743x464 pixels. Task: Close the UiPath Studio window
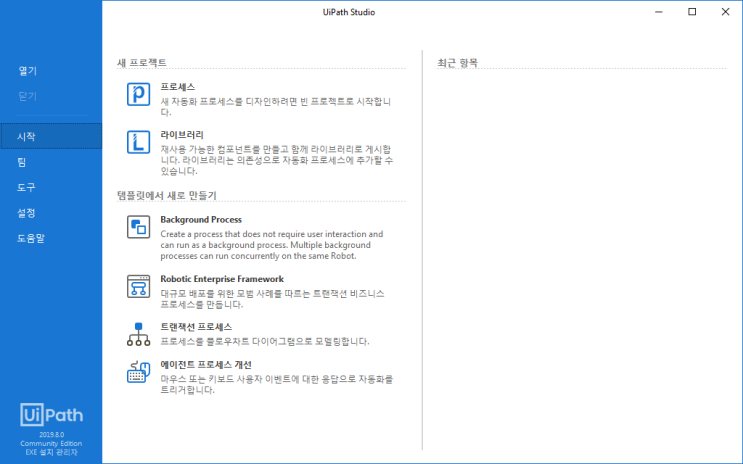(725, 12)
